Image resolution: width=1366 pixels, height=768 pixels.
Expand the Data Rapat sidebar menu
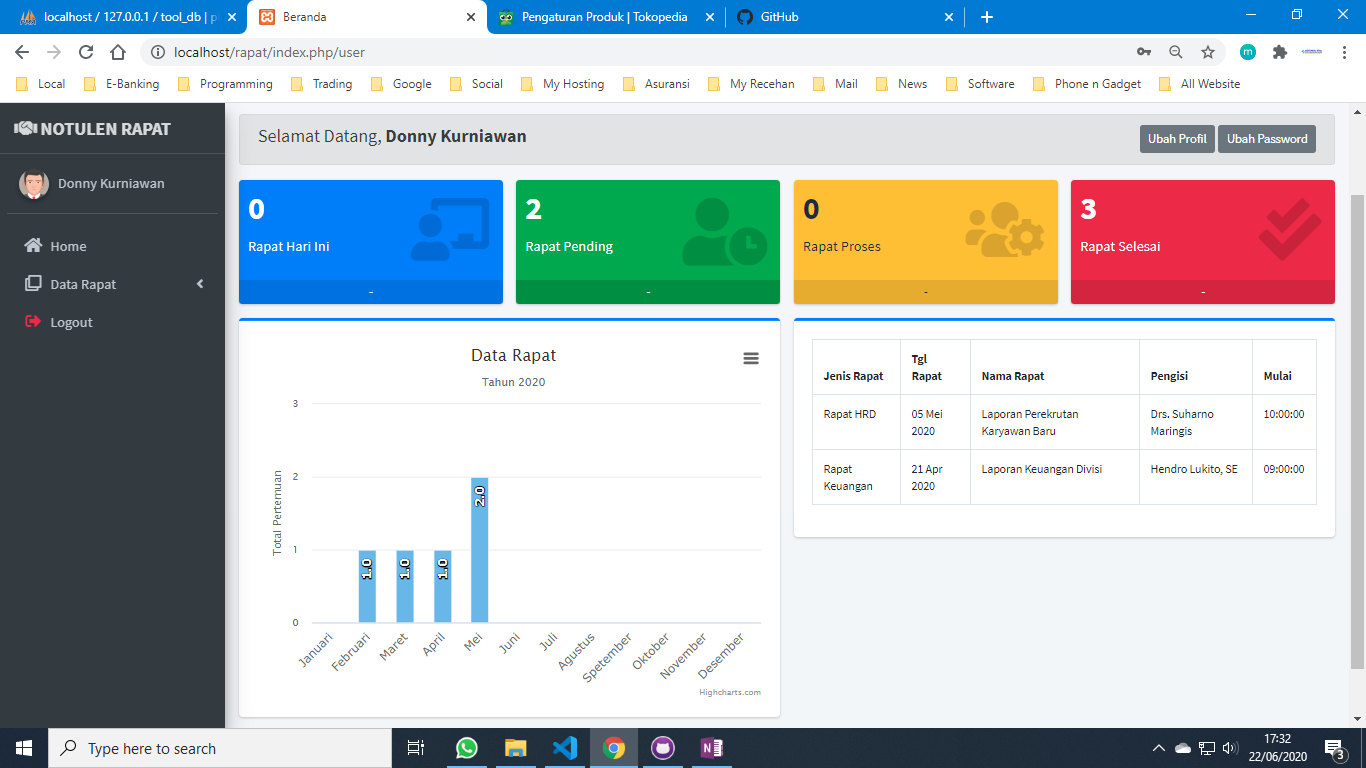(83, 284)
